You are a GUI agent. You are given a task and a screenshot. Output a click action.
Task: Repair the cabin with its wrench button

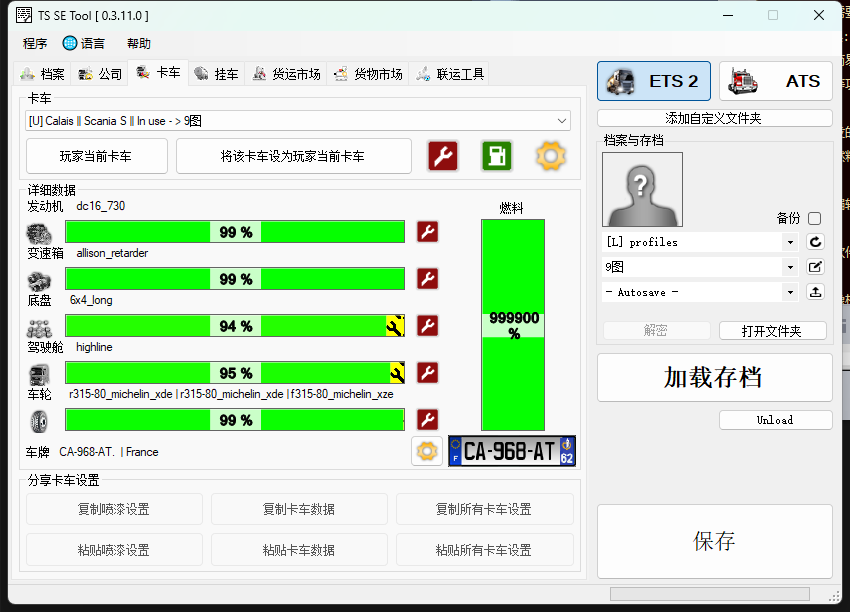(427, 373)
